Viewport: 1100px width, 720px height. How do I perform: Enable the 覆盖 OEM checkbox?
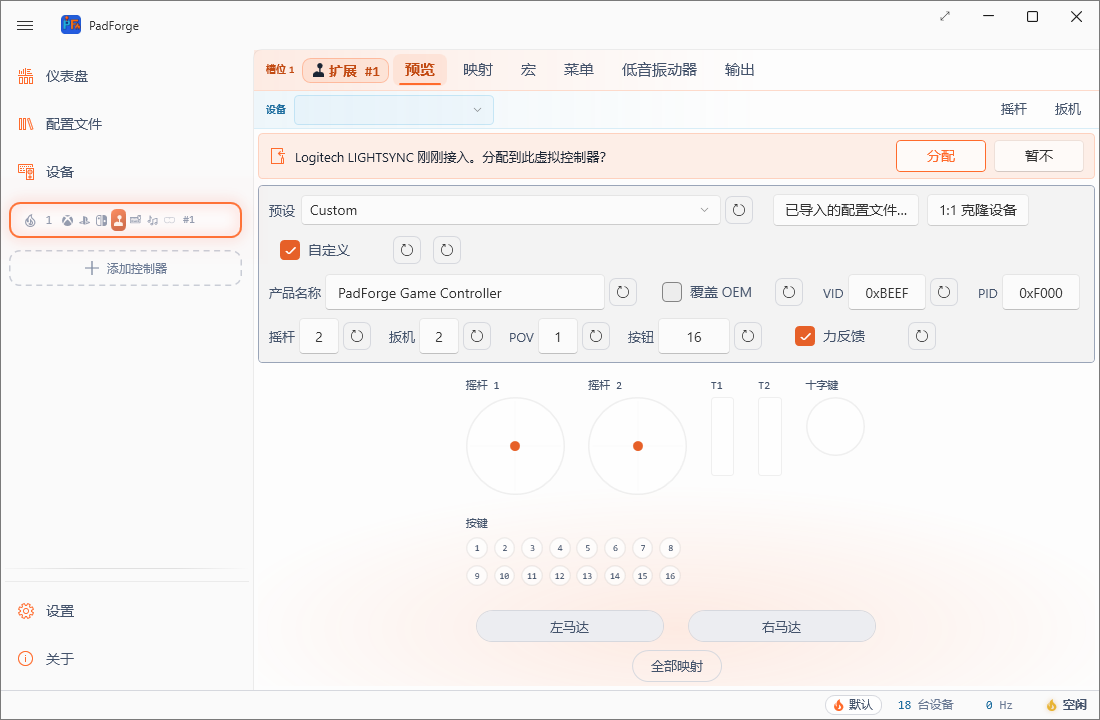pyautogui.click(x=672, y=292)
